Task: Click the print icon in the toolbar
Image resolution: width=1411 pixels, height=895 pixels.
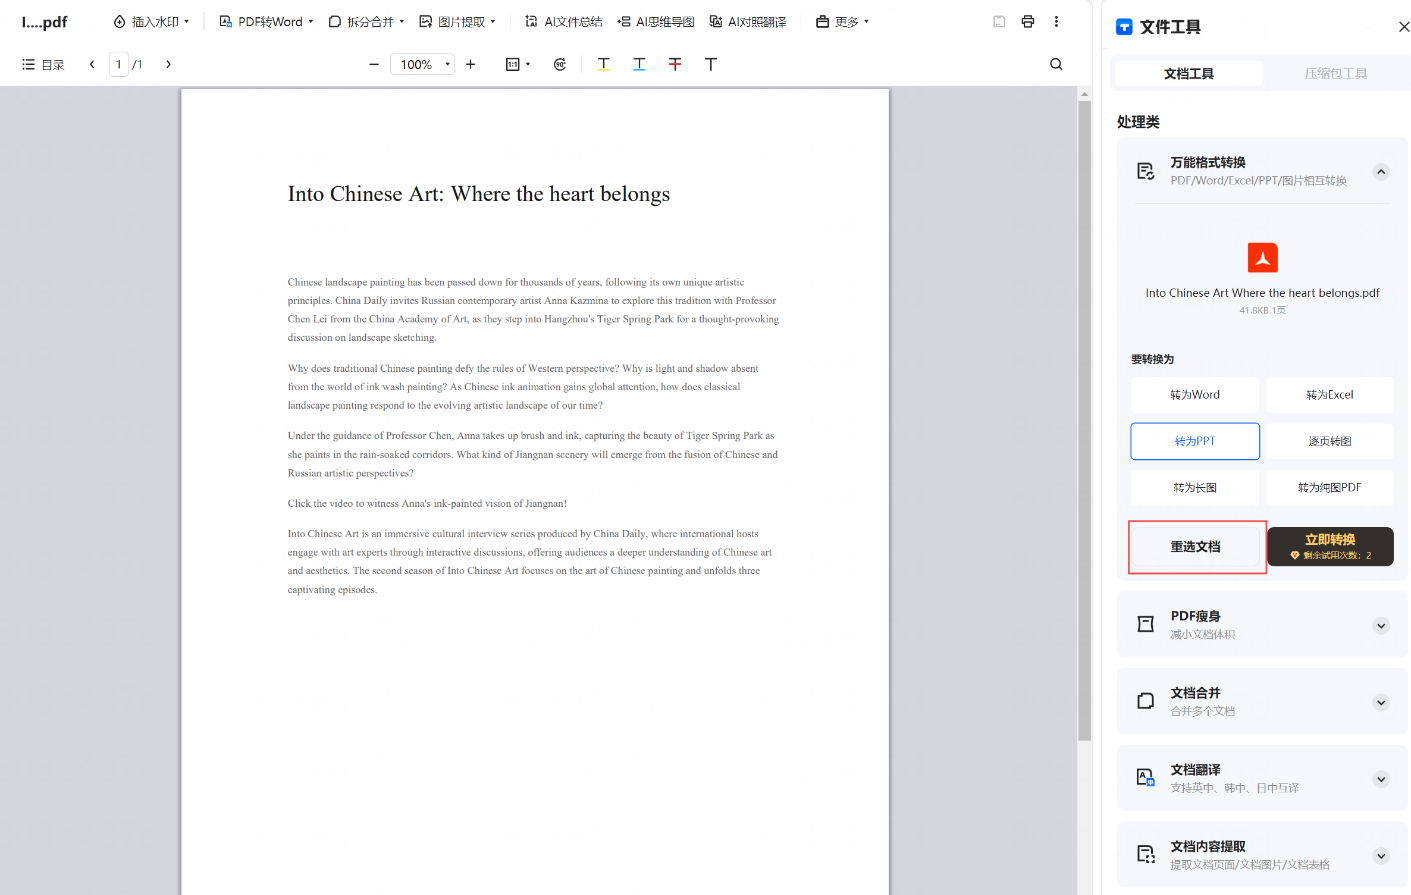Action: pyautogui.click(x=1027, y=21)
